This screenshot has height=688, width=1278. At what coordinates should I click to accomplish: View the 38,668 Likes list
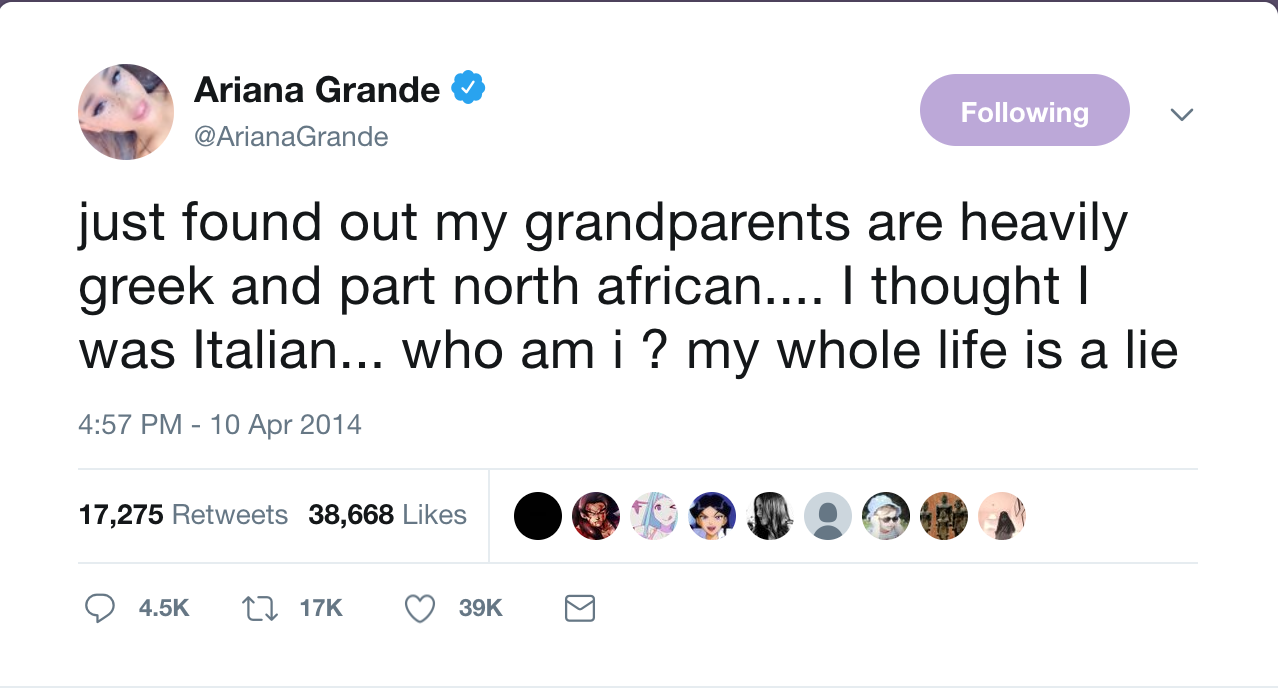tap(388, 515)
